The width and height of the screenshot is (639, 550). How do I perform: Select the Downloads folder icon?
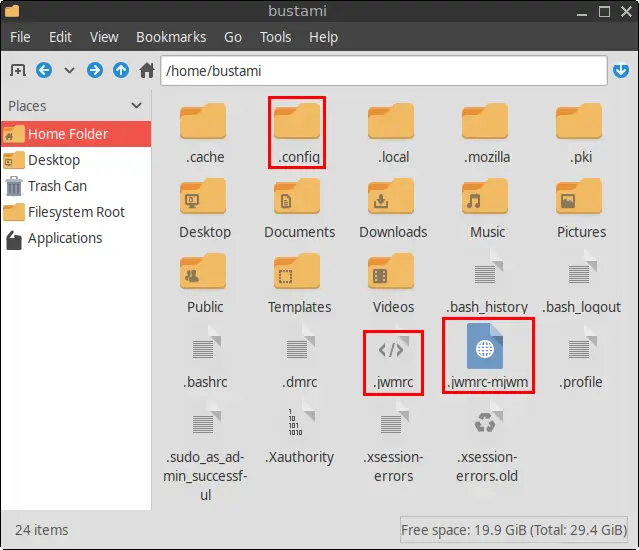[x=391, y=196]
